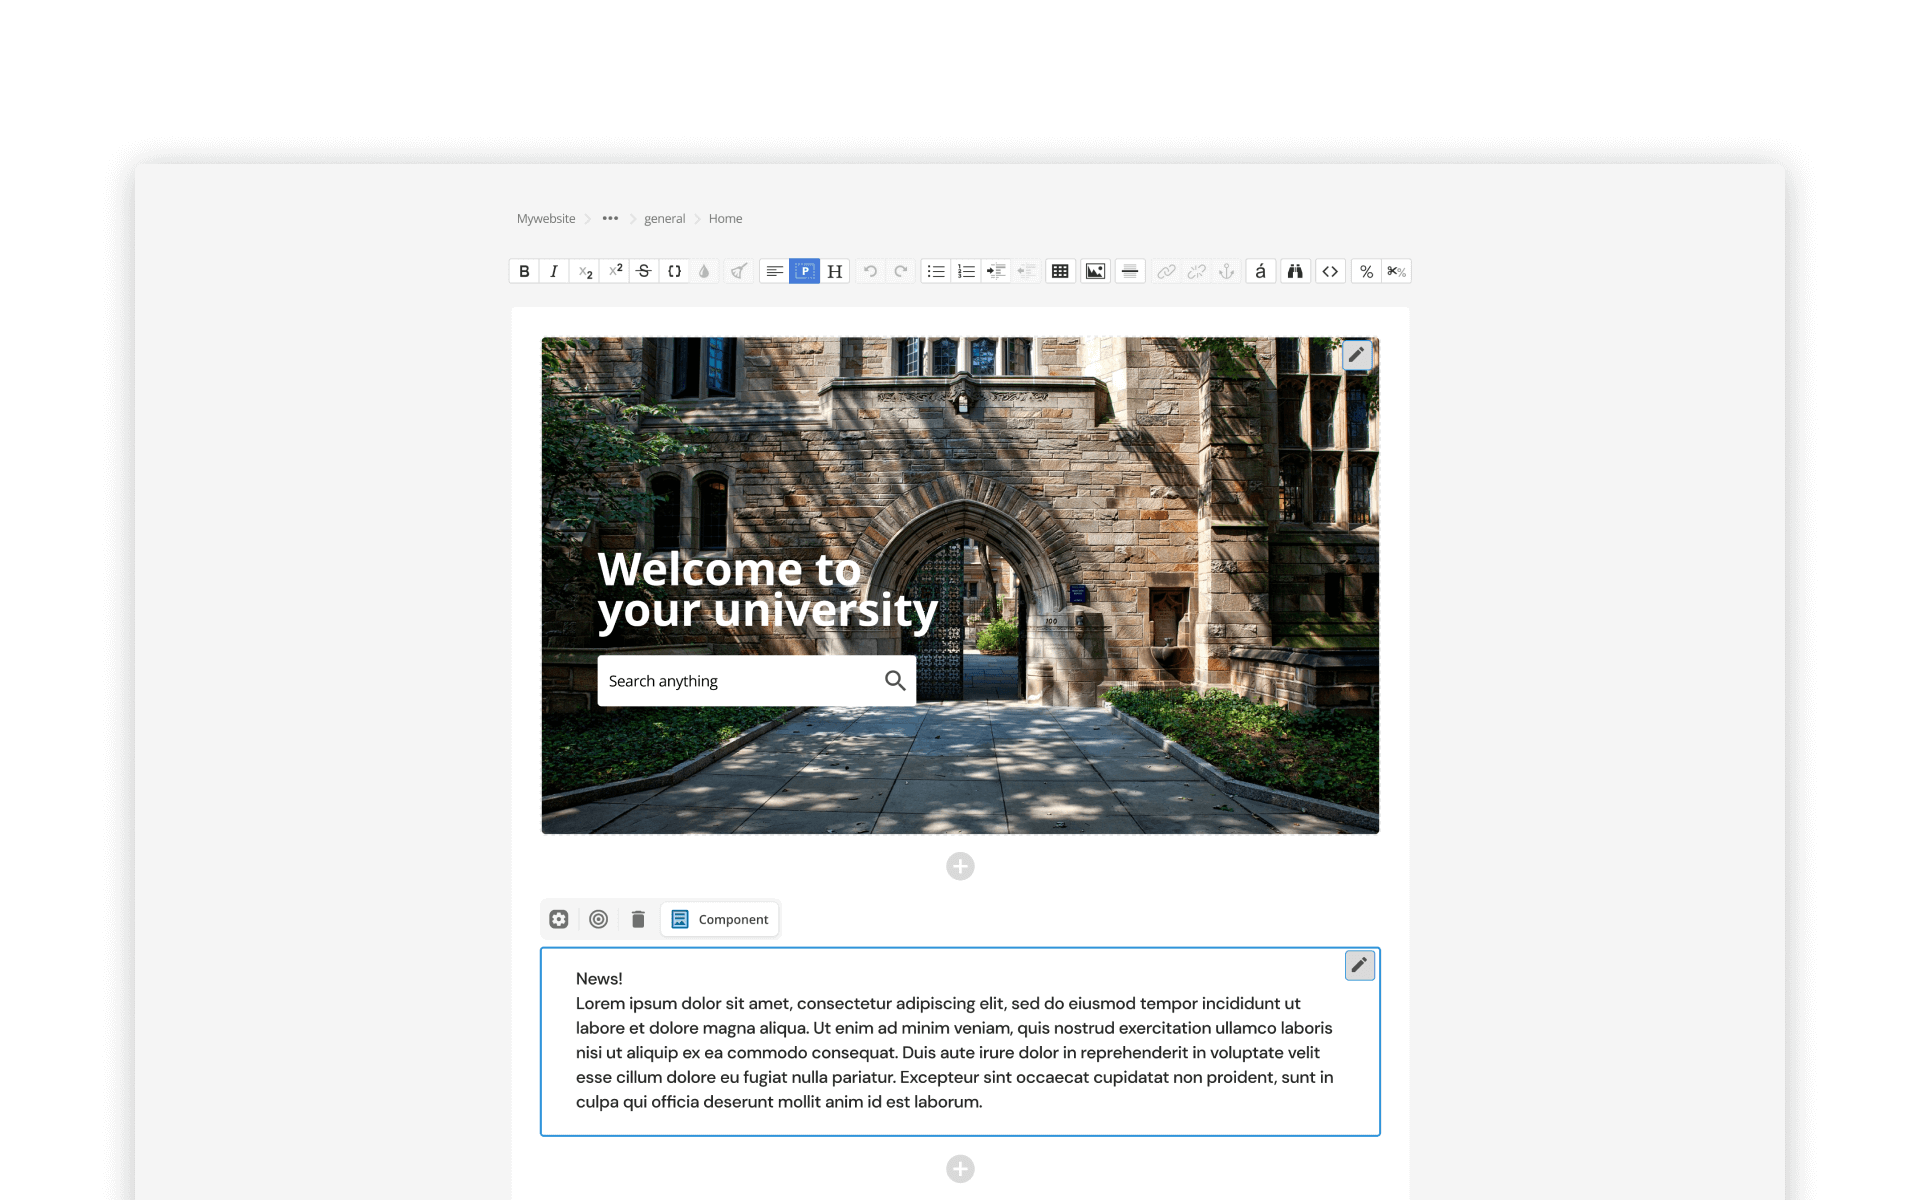Insert a table using the toolbar icon
Image resolution: width=1920 pixels, height=1200 pixels.
(1060, 271)
